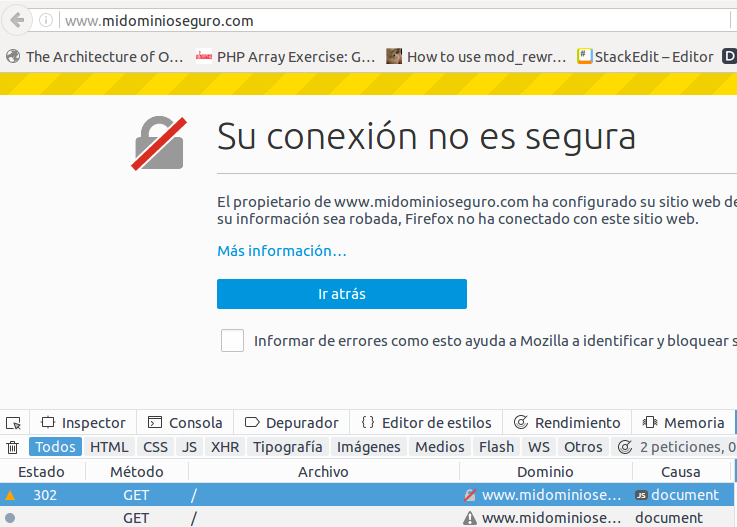Clear network log with trash icon

tap(13, 447)
